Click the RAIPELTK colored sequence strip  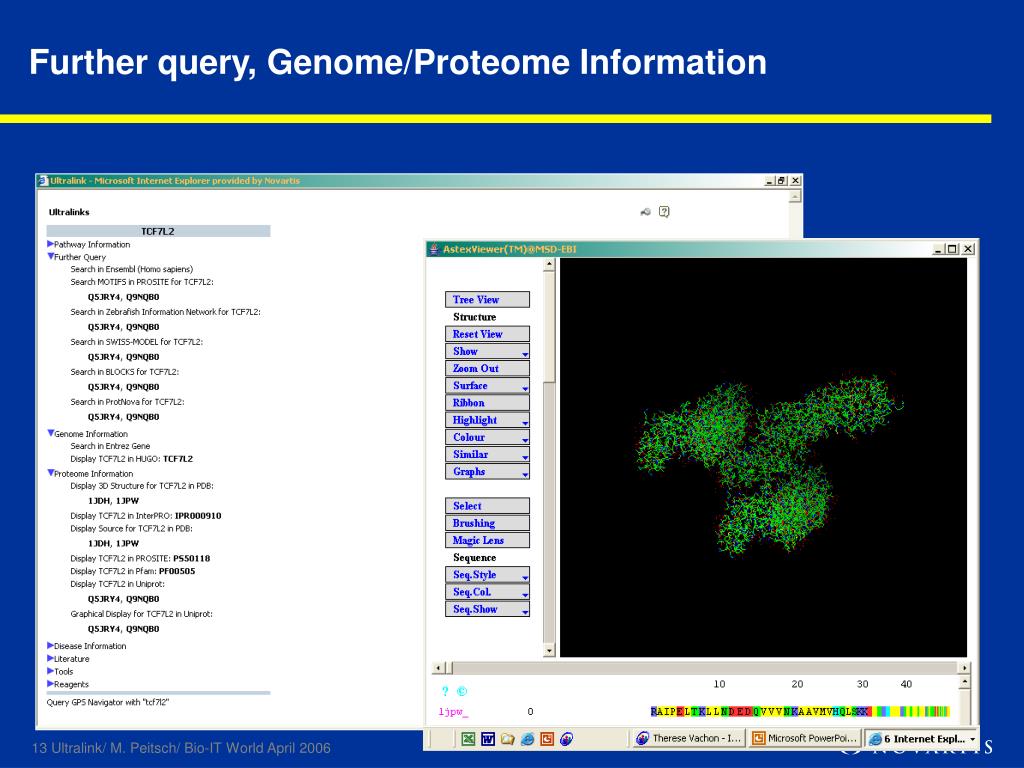pyautogui.click(x=799, y=711)
